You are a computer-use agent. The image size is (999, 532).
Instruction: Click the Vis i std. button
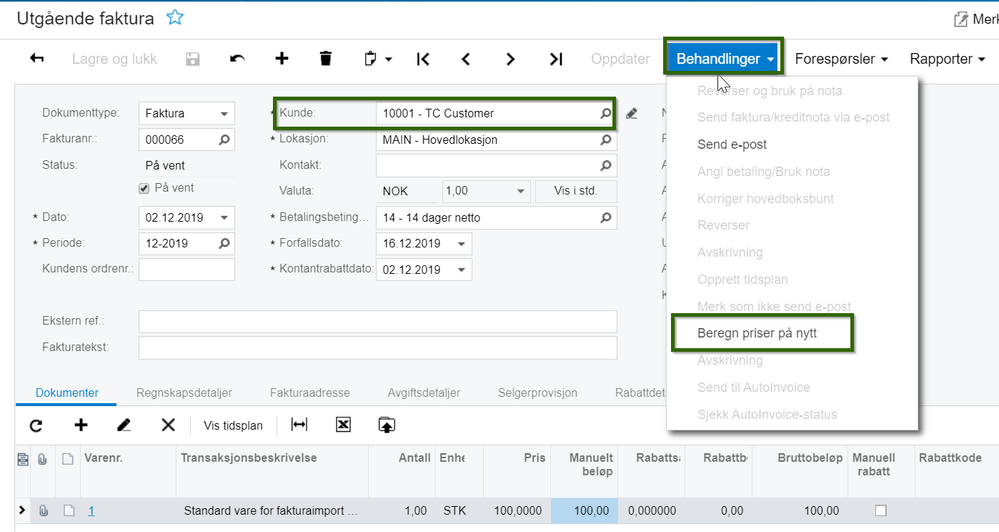[575, 191]
